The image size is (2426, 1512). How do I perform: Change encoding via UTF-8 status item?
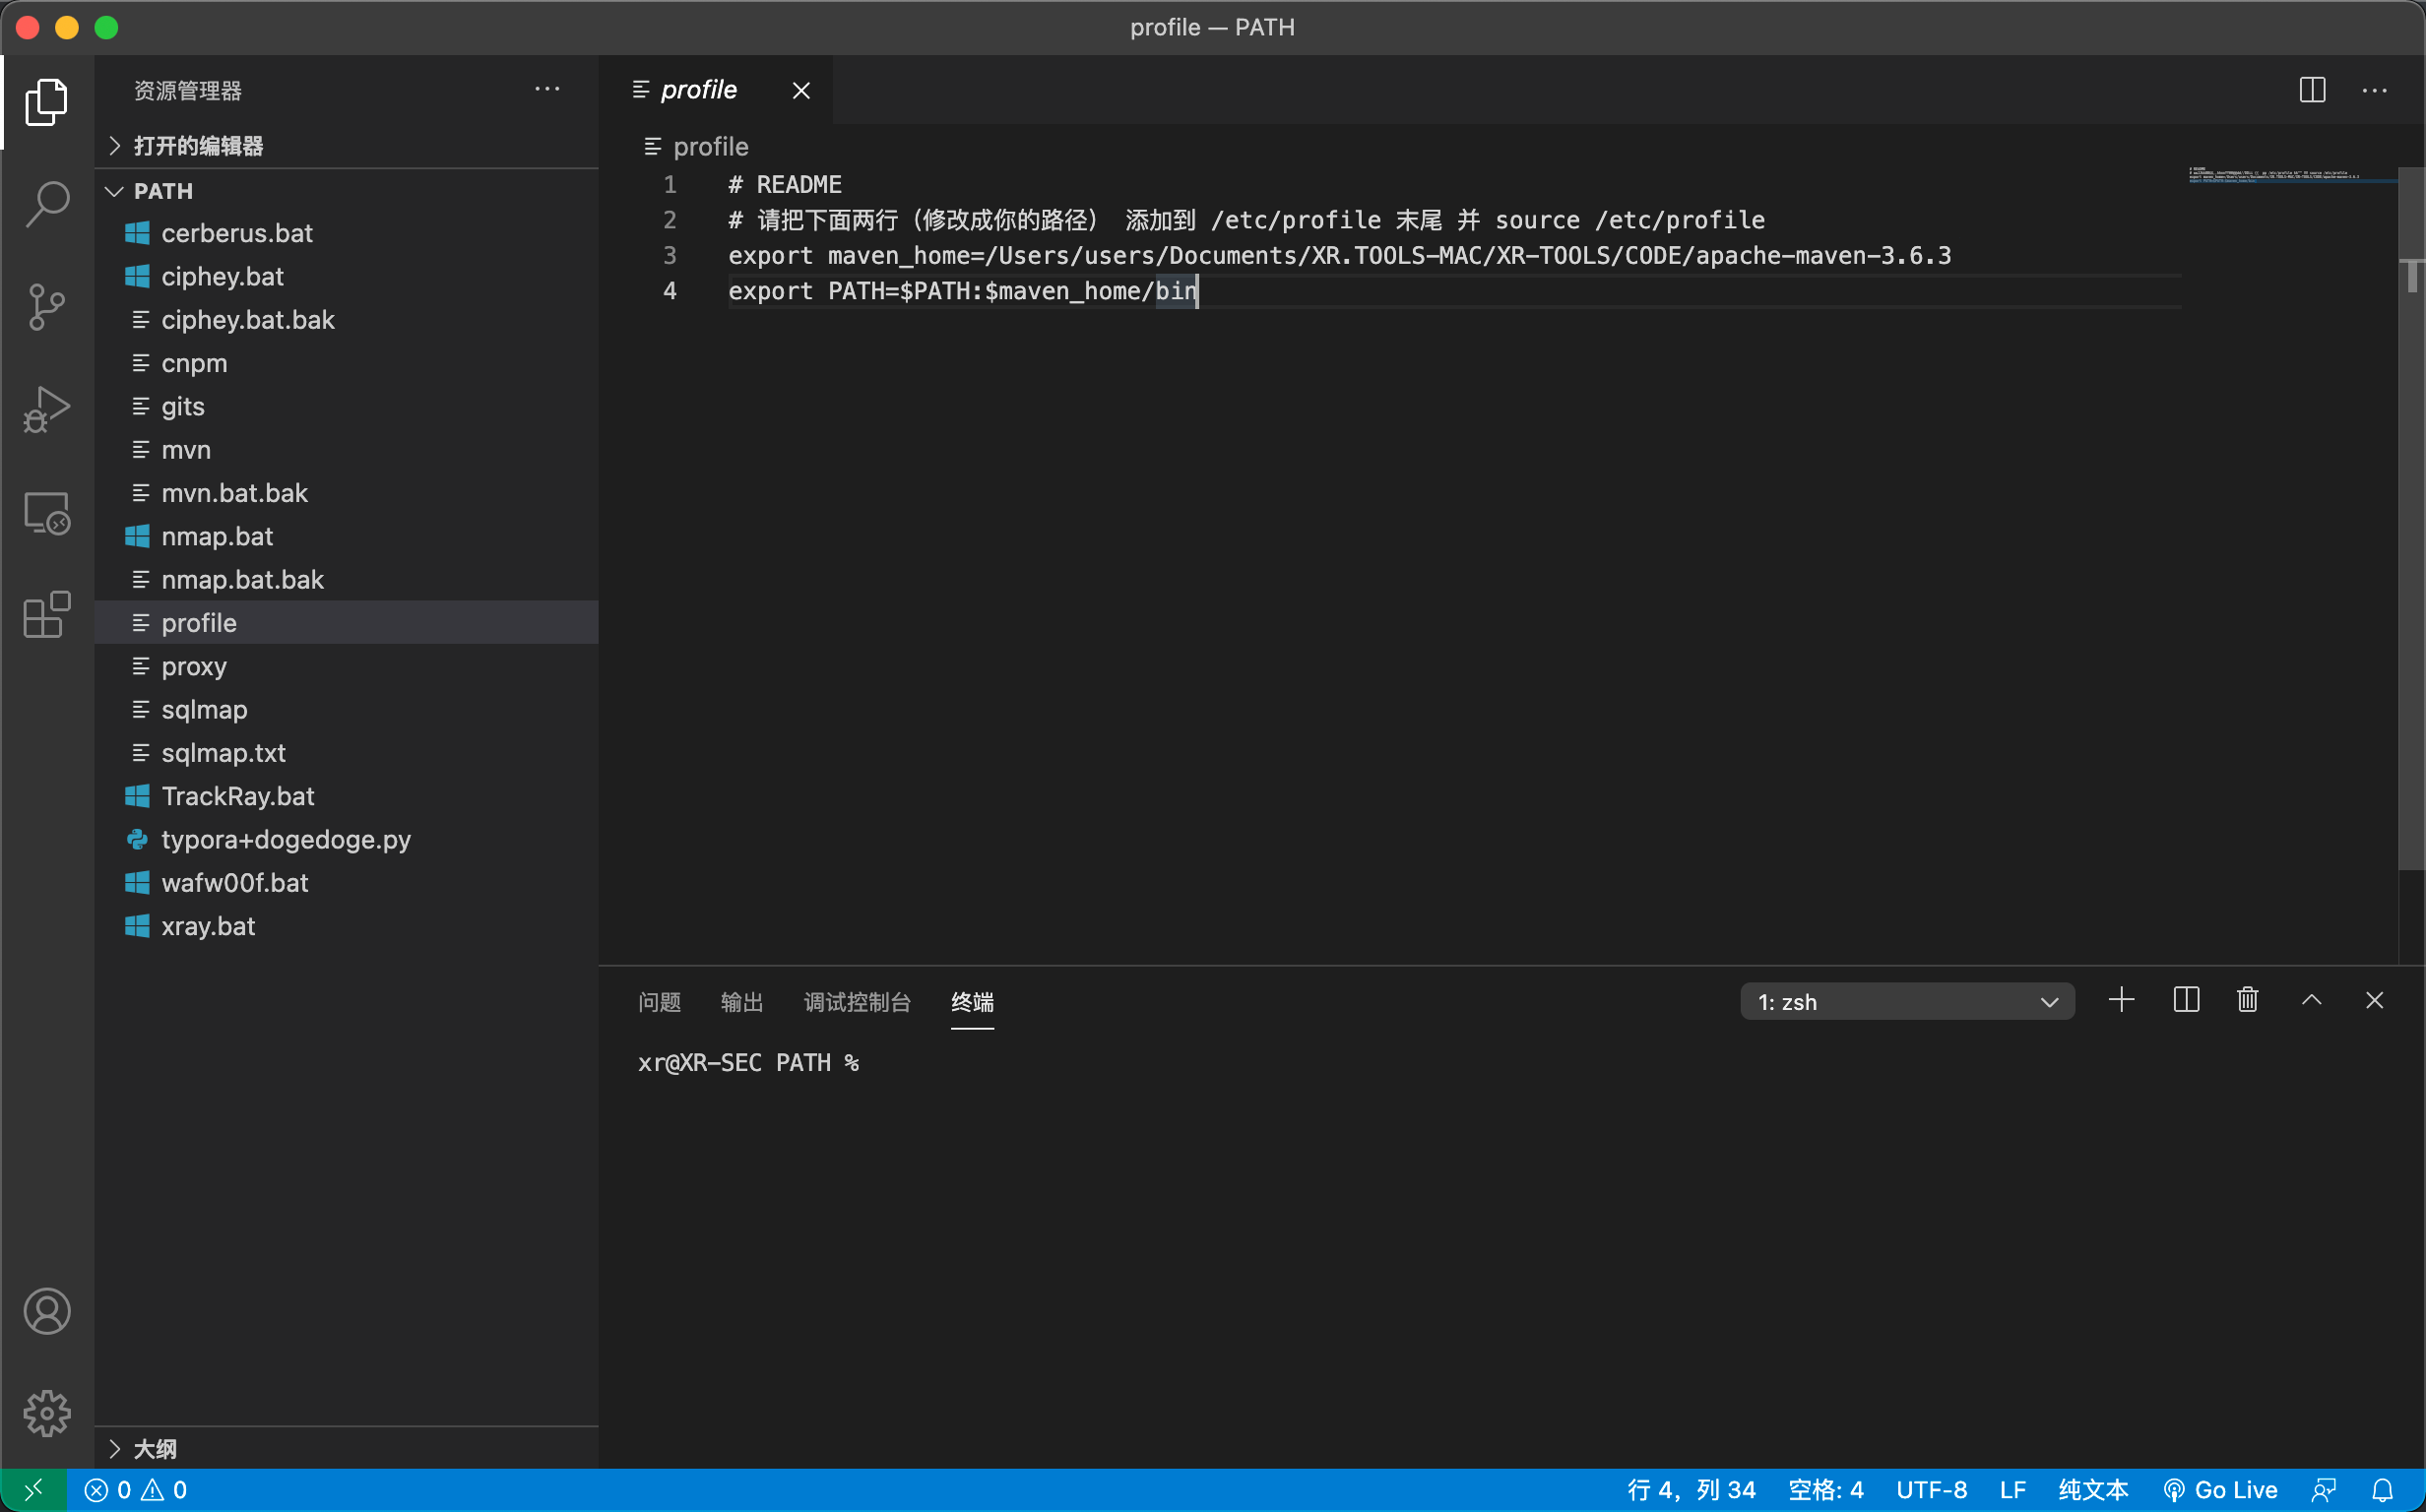tap(1931, 1490)
